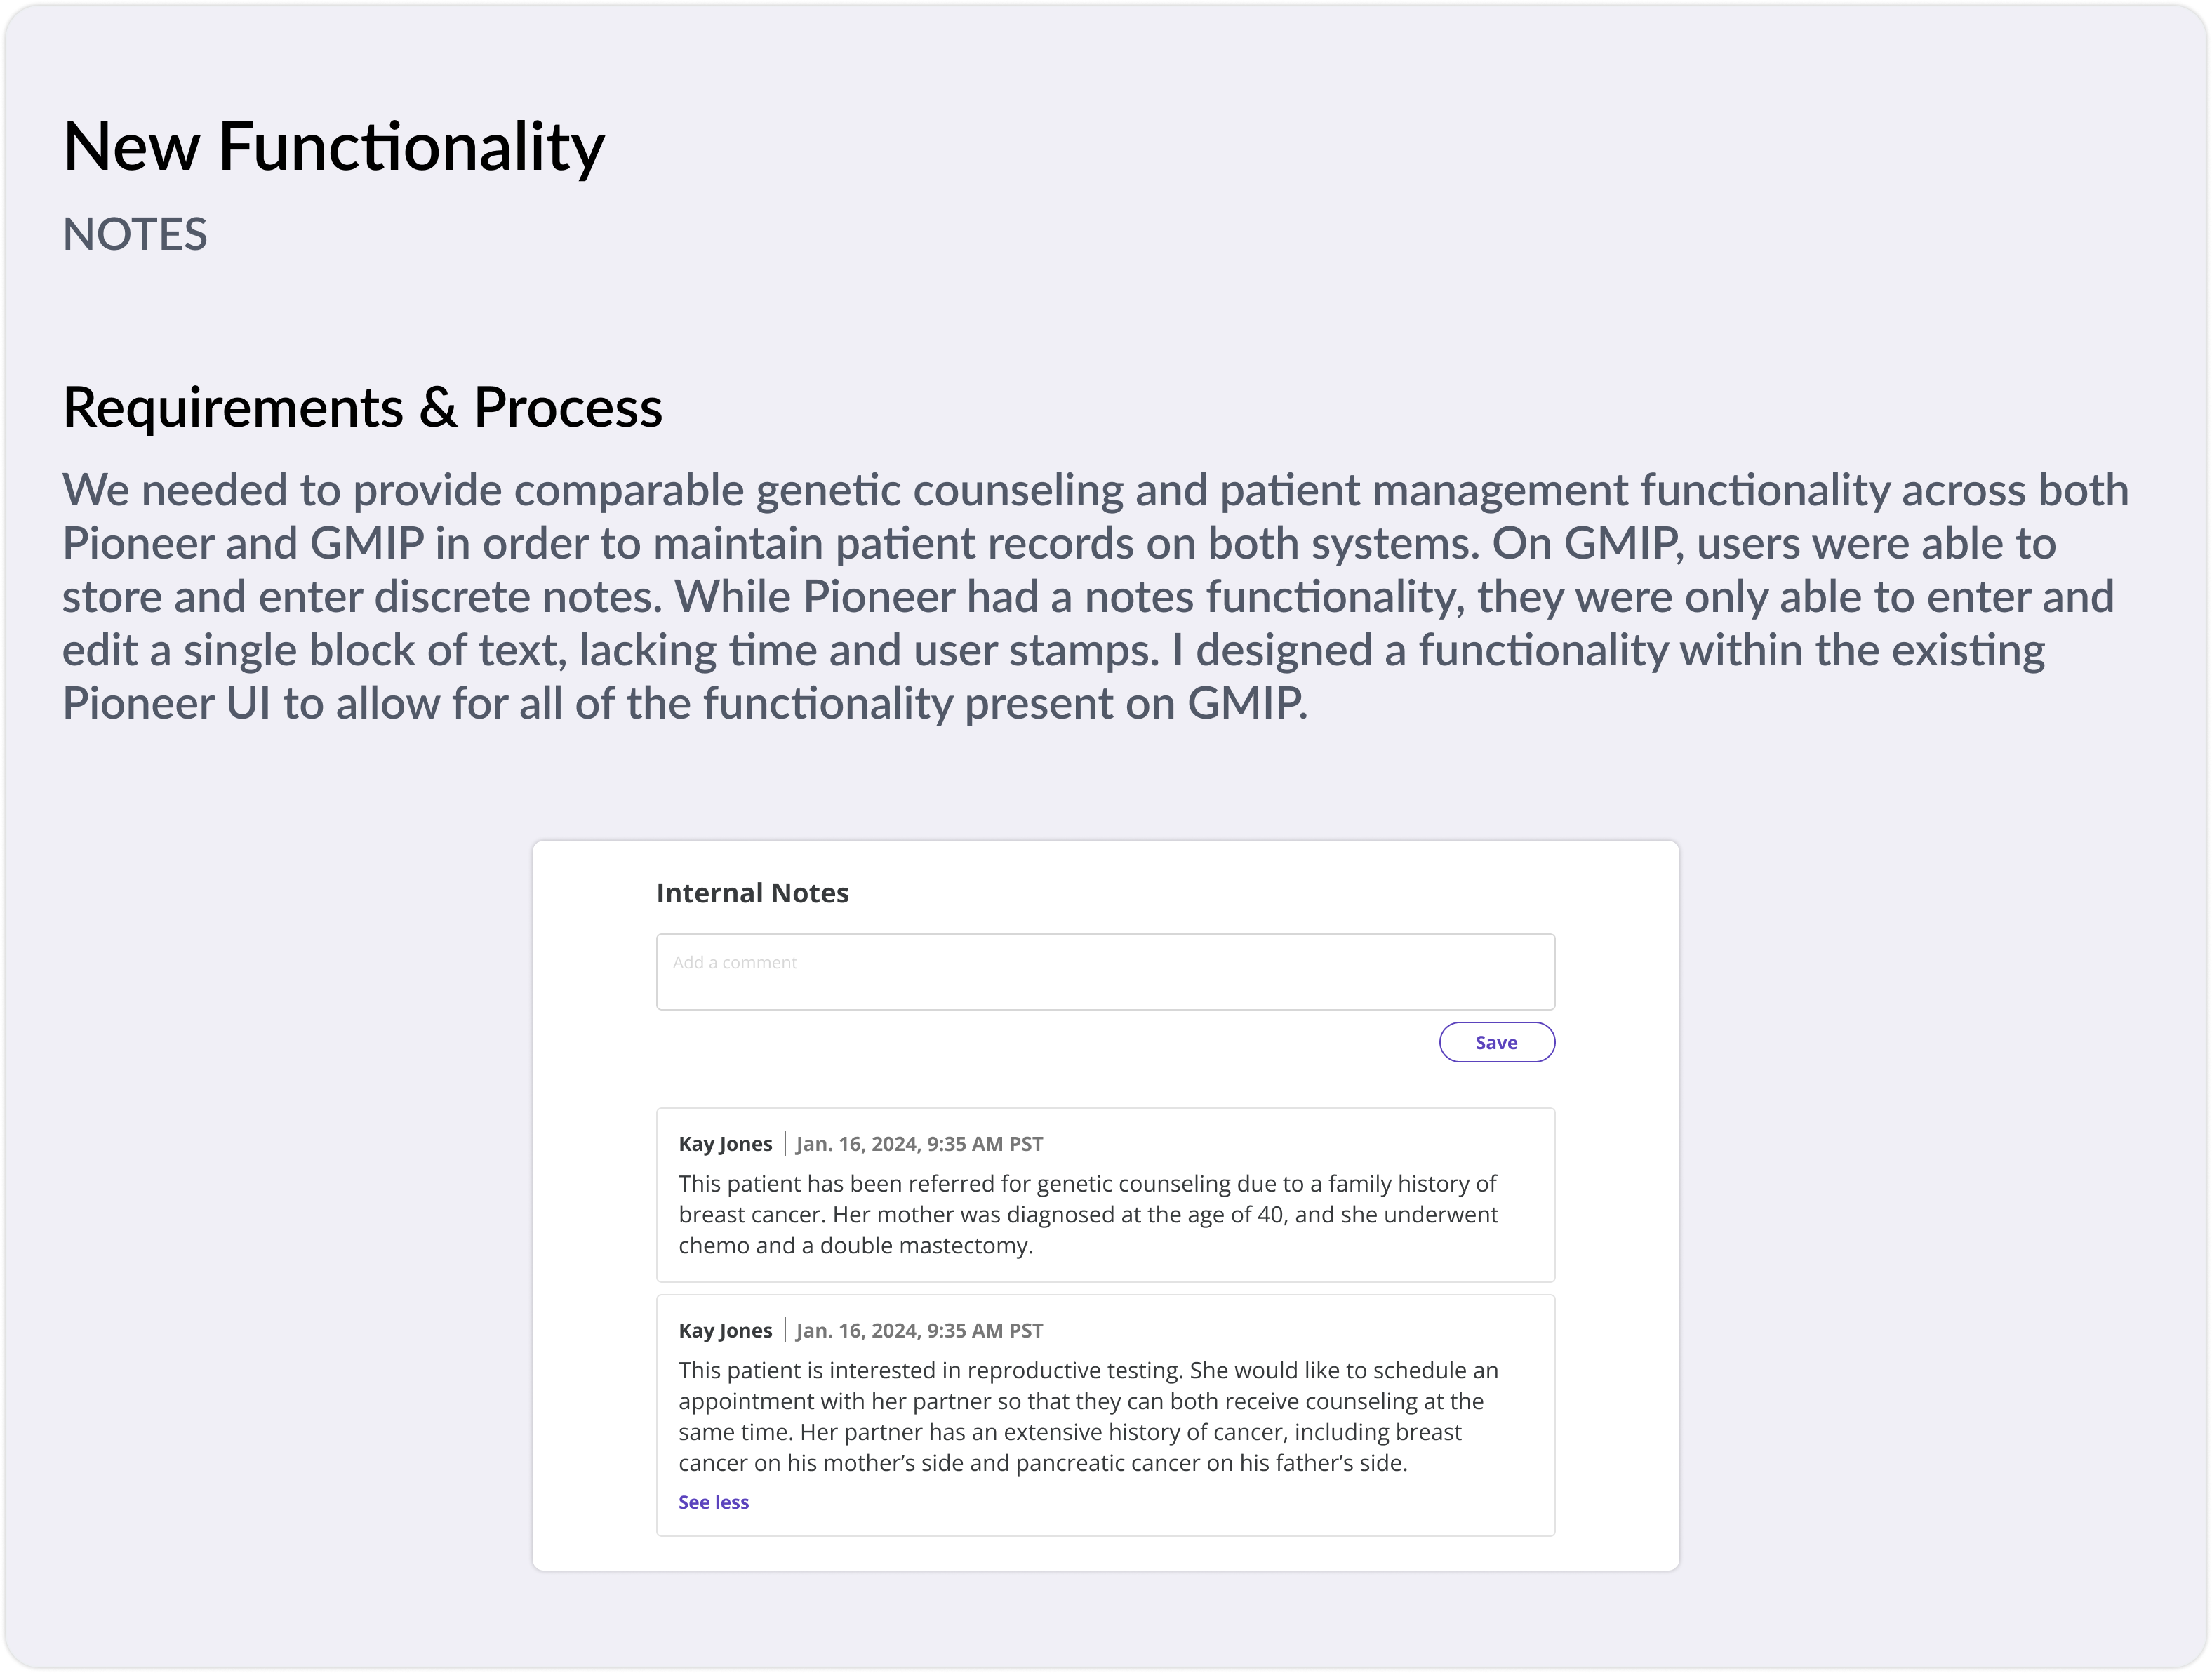2212x1673 pixels.
Task: Click Kay Jones on second note
Action: [x=725, y=1331]
